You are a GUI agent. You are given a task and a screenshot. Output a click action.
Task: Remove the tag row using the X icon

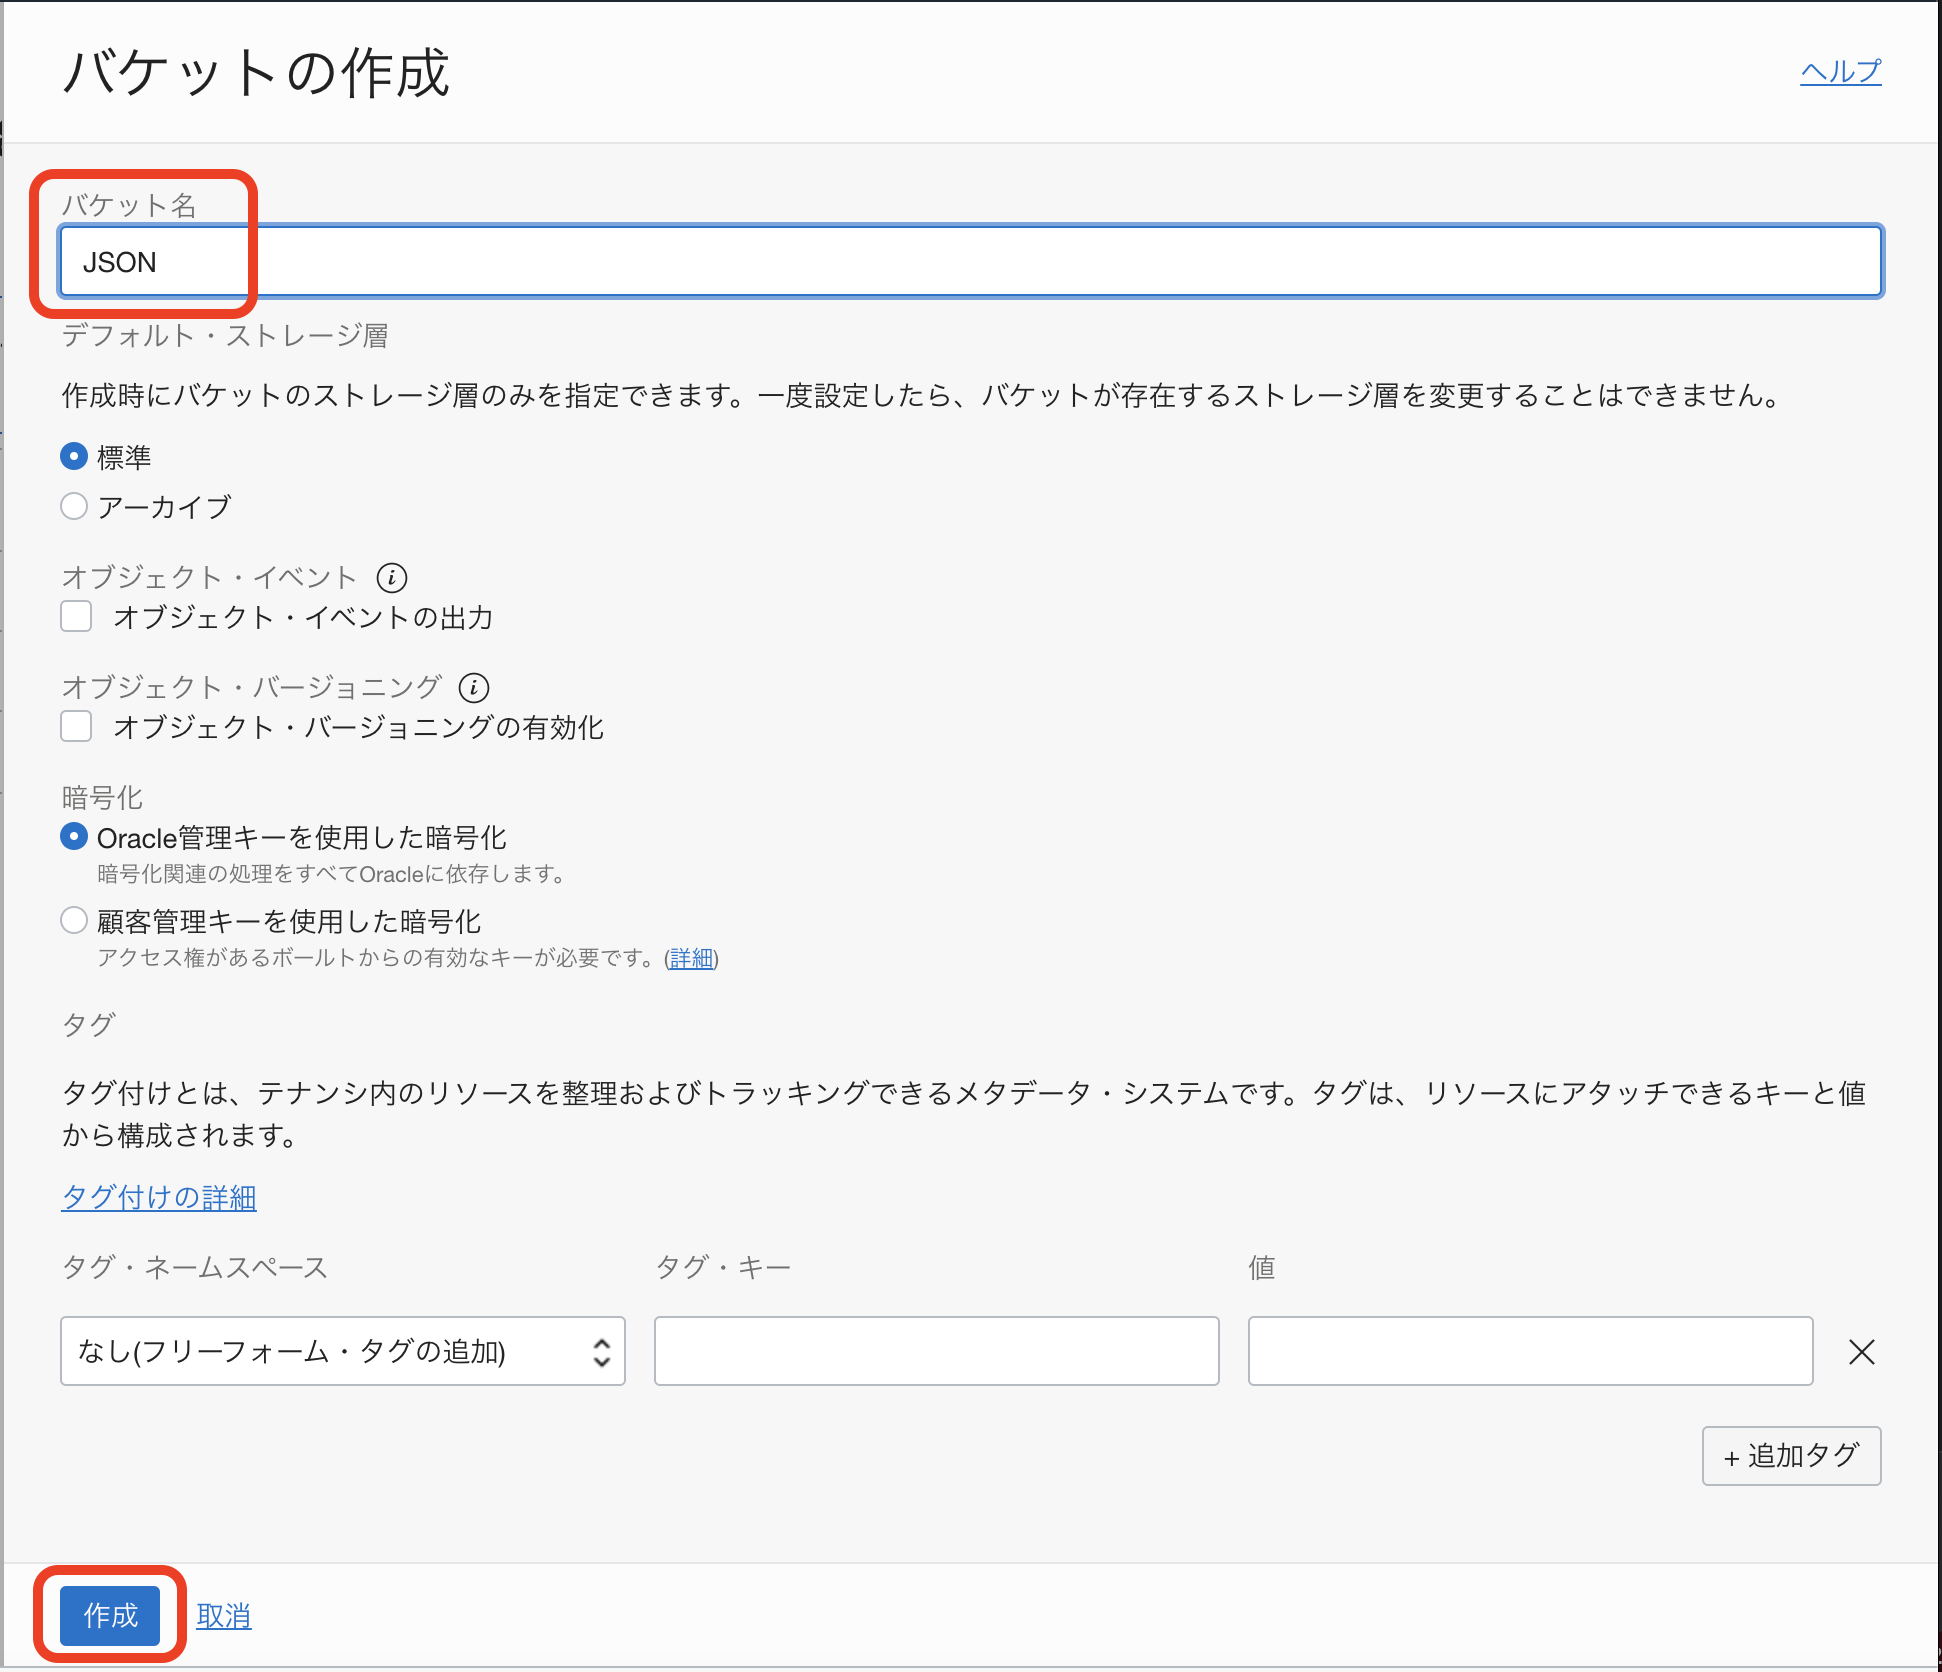click(x=1862, y=1352)
